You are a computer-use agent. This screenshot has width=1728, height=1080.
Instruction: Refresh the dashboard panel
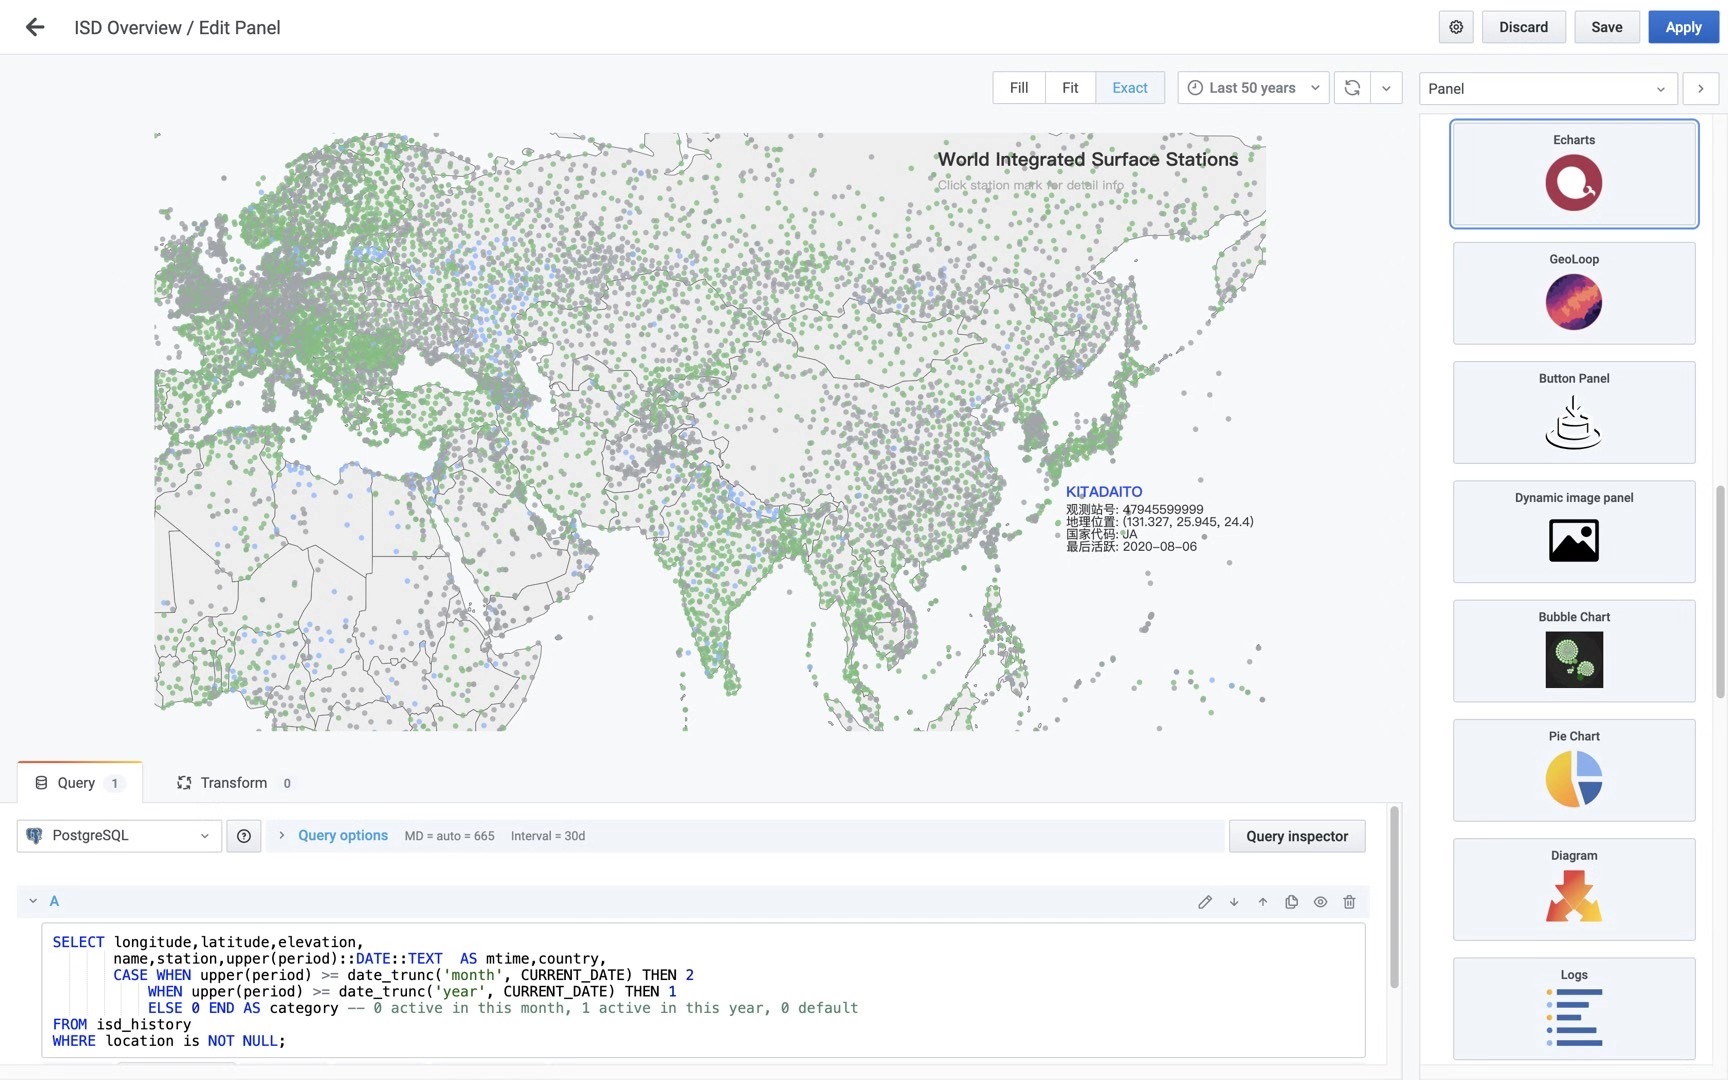(x=1352, y=88)
